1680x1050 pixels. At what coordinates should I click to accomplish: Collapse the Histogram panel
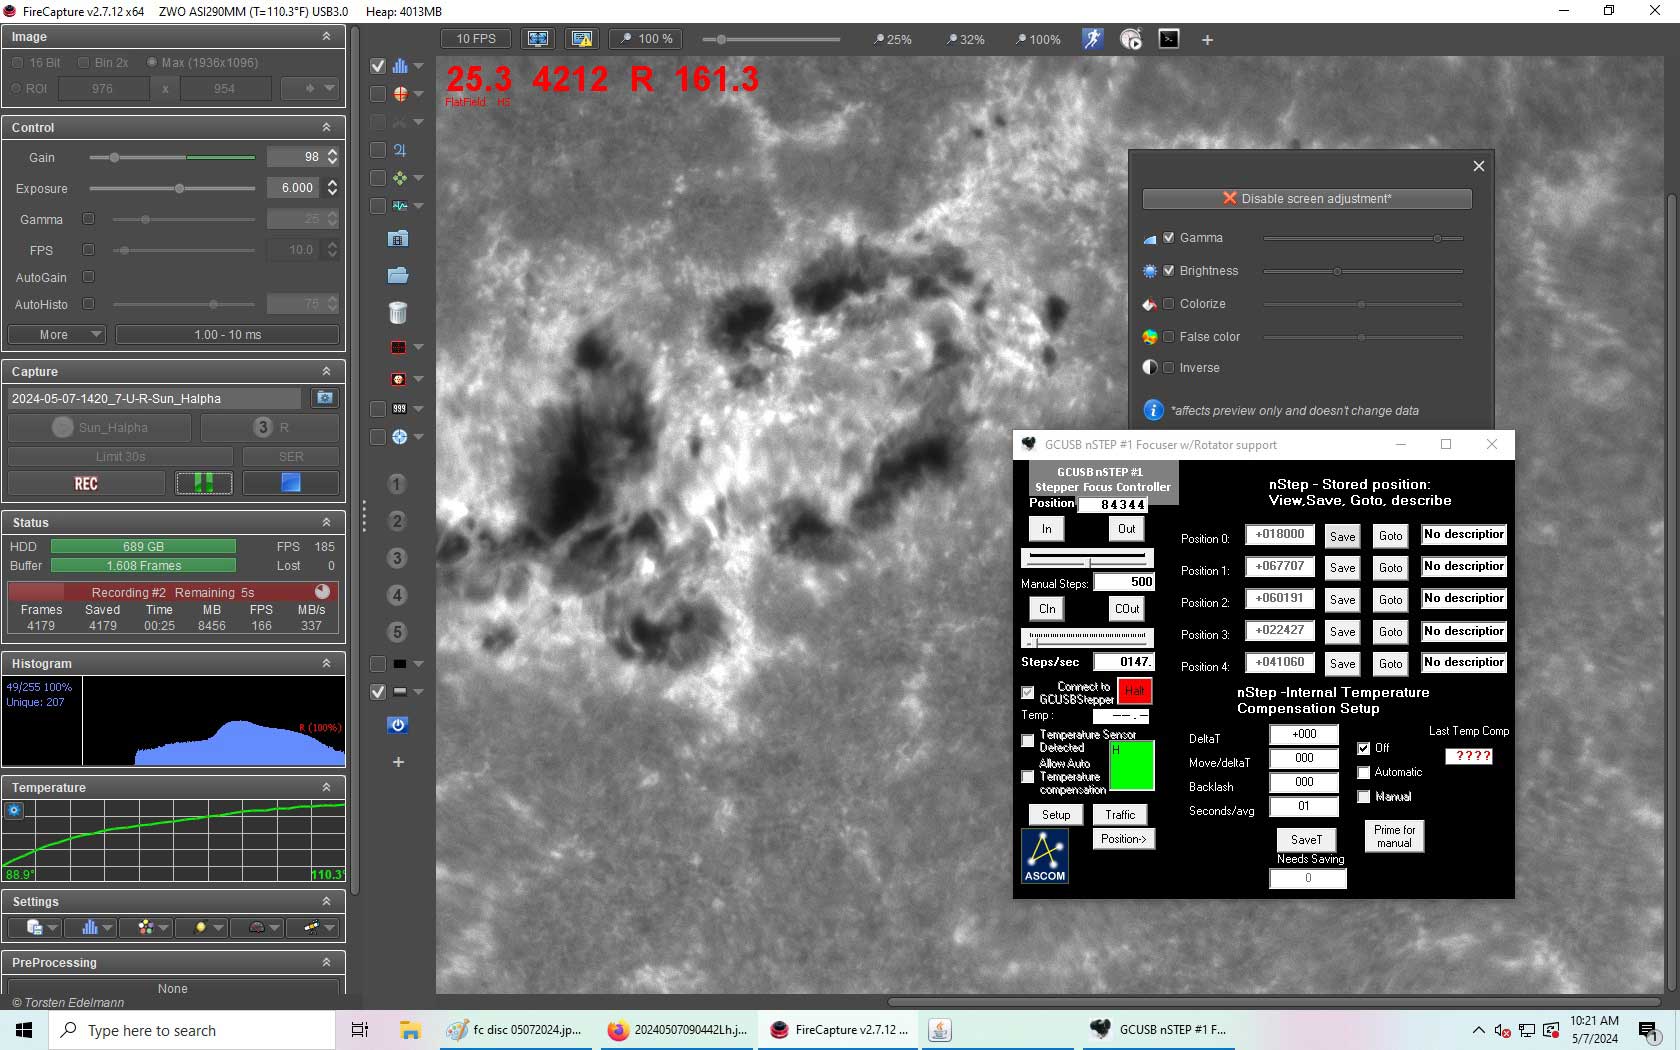point(326,663)
